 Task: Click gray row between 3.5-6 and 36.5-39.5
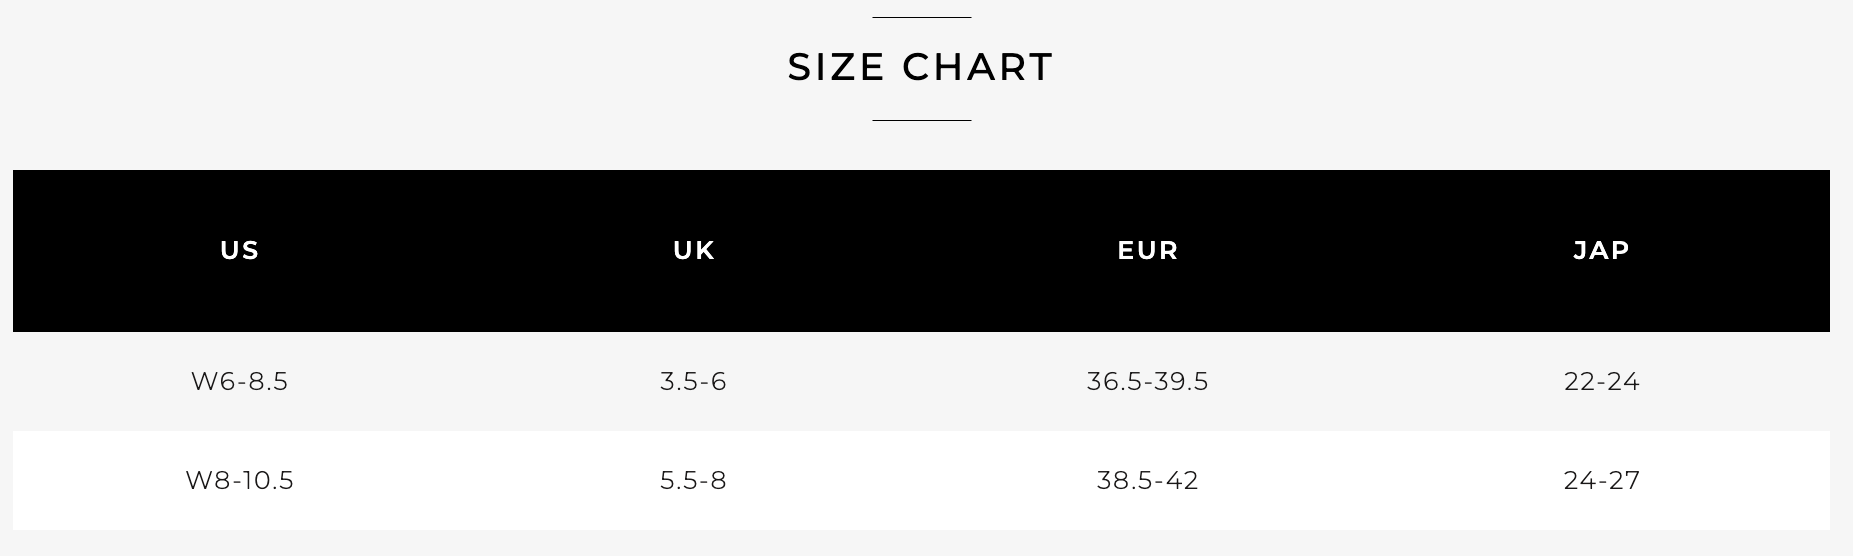pos(907,381)
